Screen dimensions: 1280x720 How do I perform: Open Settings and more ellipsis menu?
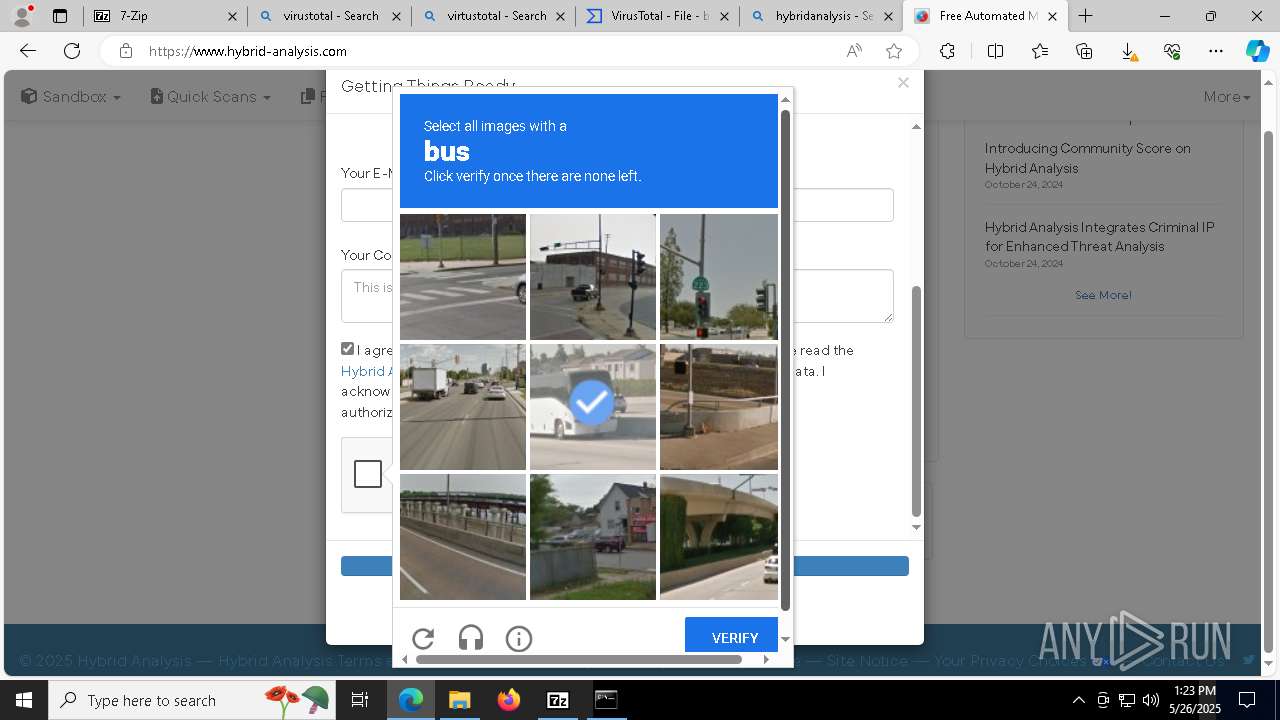[x=1216, y=51]
